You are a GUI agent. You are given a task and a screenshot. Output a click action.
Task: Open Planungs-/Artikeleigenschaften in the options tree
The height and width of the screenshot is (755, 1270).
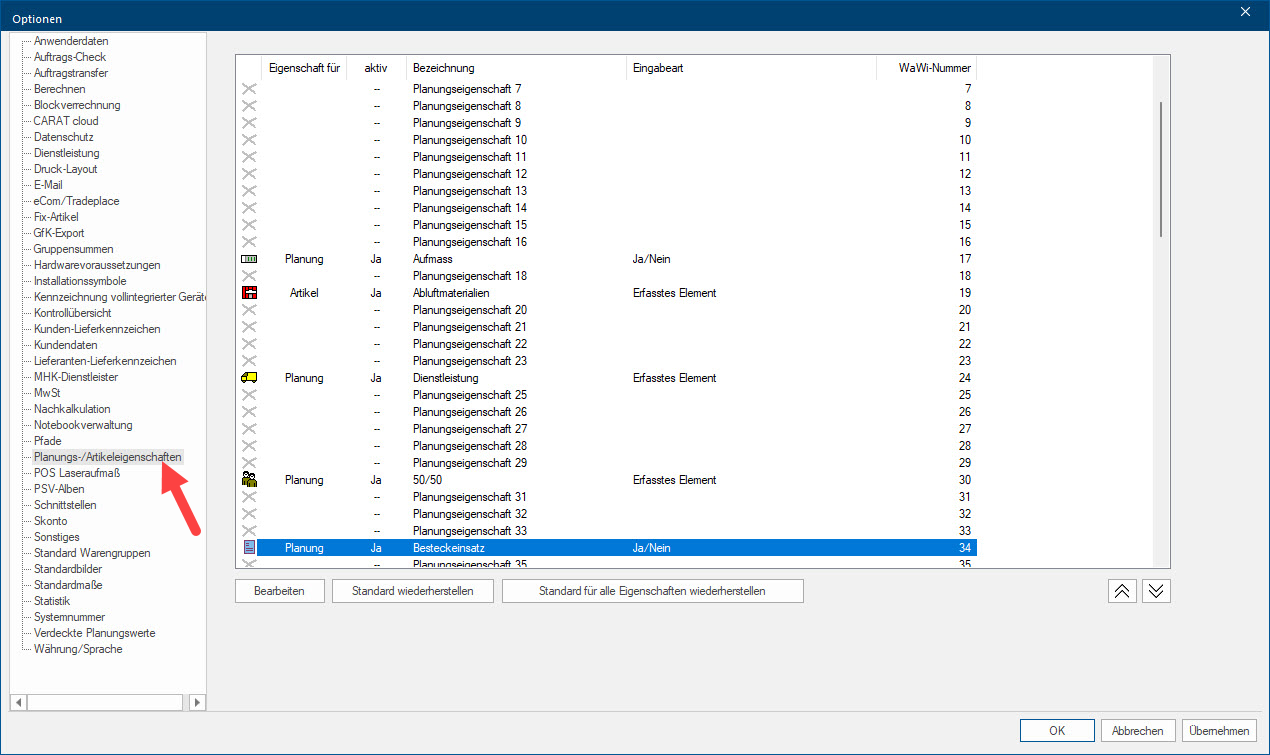(x=108, y=457)
